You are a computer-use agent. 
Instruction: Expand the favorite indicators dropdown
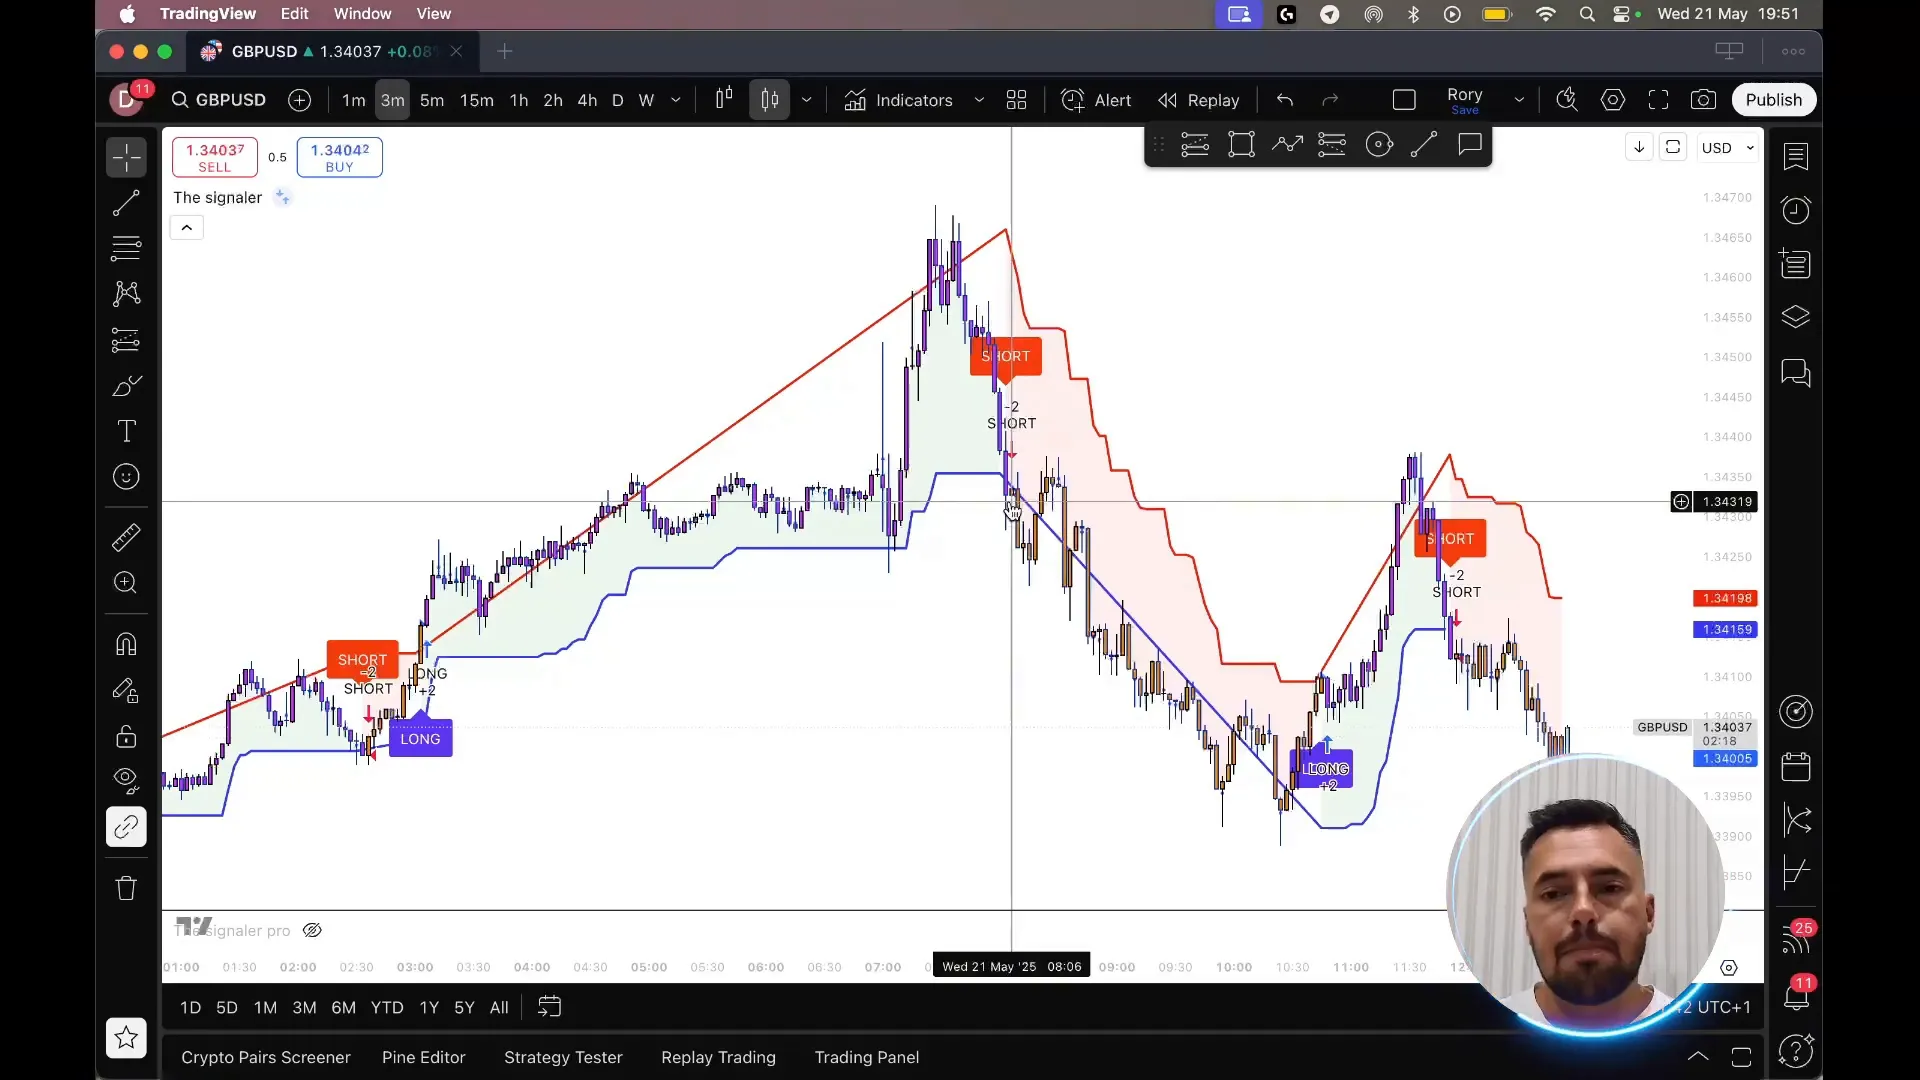979,100
